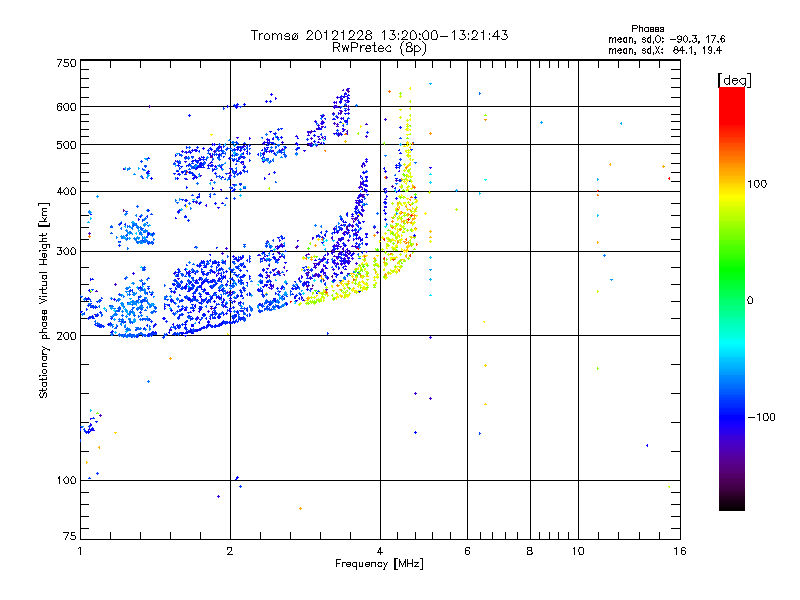Click the "[deg]" colorbar unit label
The image size is (800, 600).
[734, 80]
